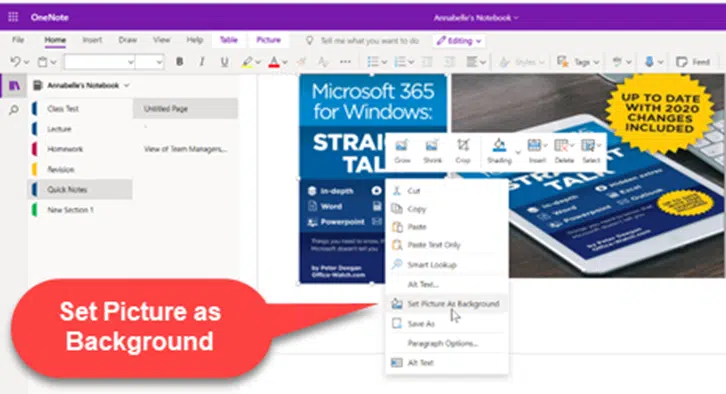Click the Spelling check icon
This screenshot has width=726, height=394.
[x=617, y=62]
